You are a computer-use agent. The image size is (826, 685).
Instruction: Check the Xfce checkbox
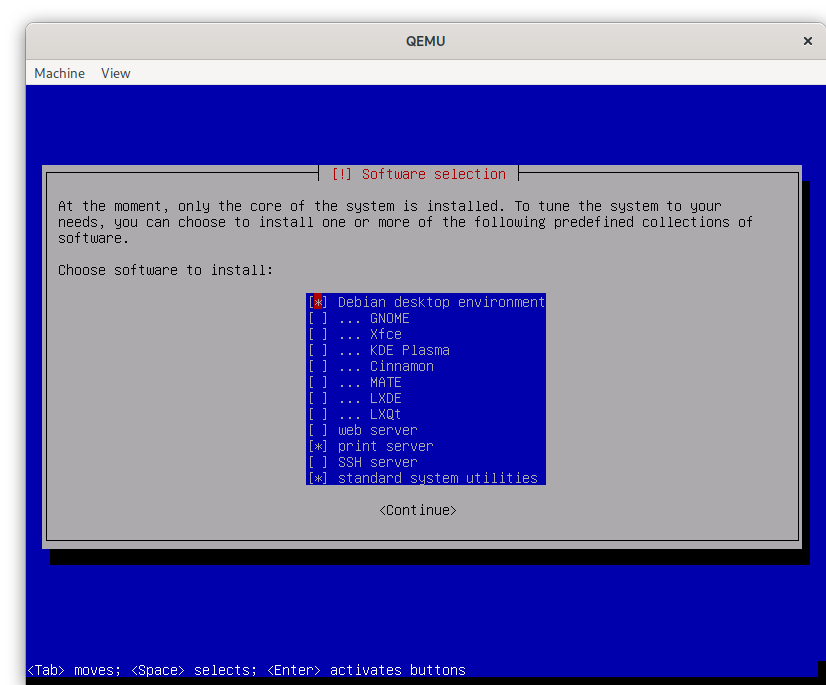point(318,334)
